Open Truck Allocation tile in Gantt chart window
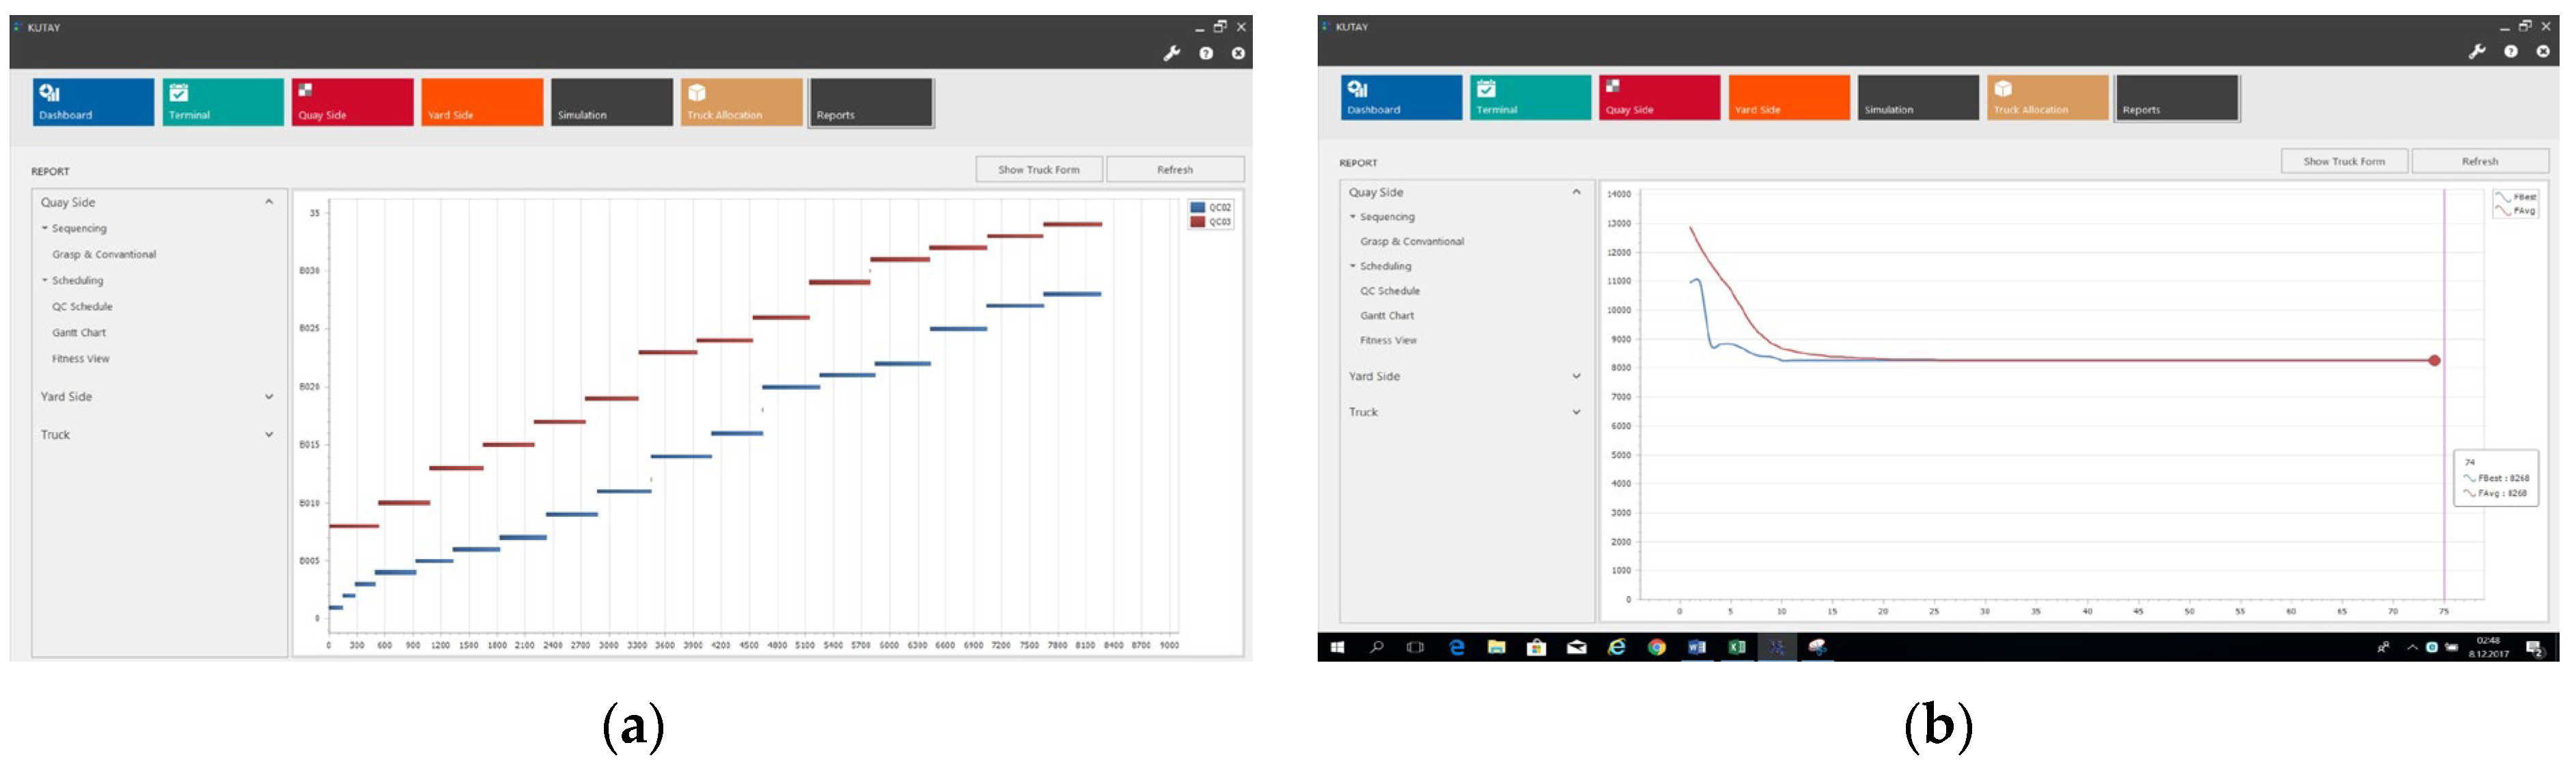2576x771 pixels. [x=741, y=102]
